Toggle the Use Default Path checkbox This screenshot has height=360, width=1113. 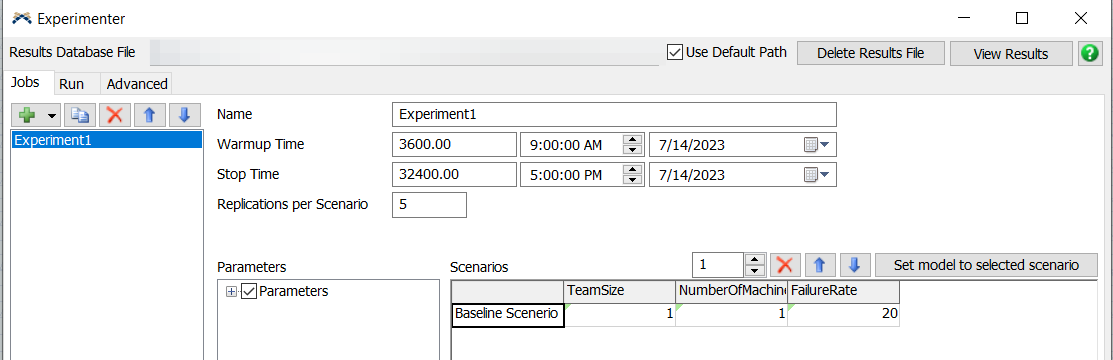675,52
